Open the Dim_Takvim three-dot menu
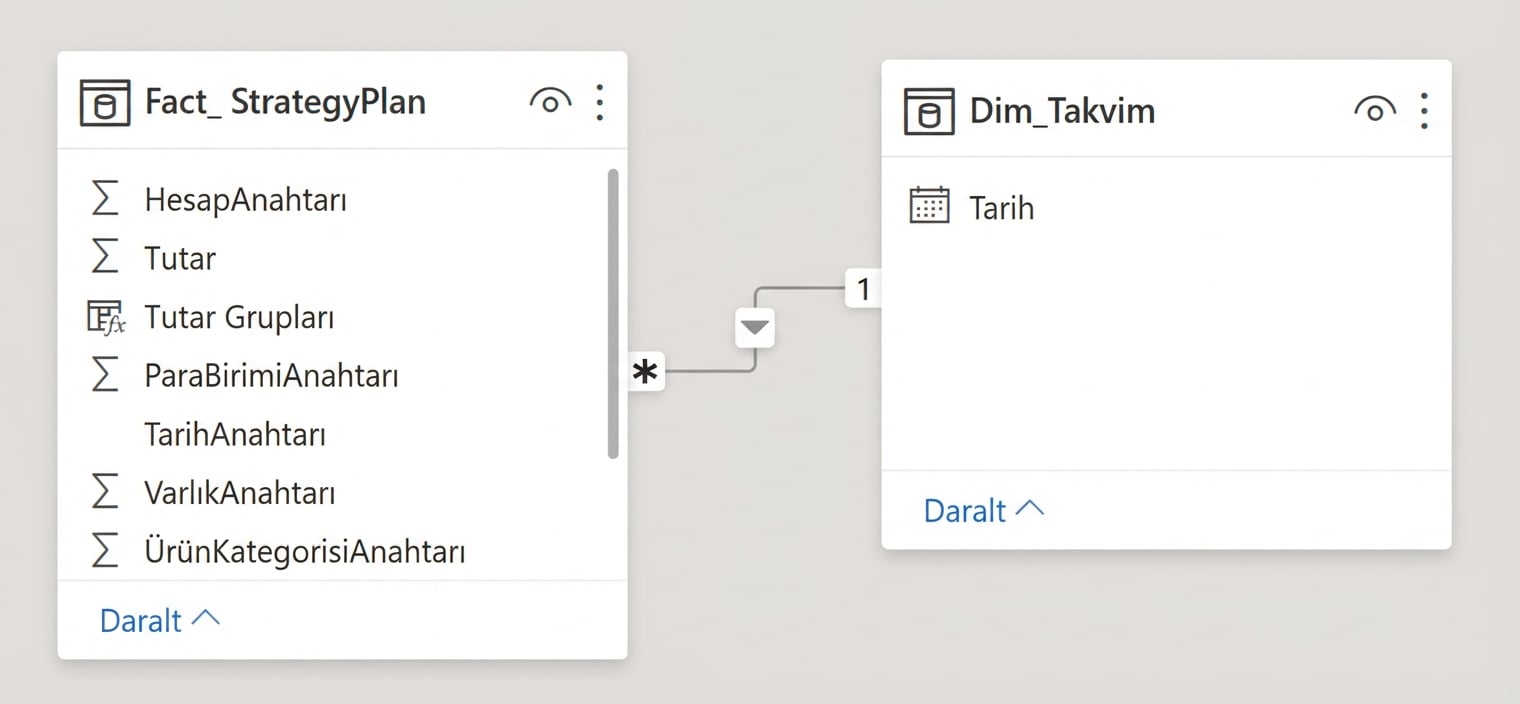The width and height of the screenshot is (1520, 704). tap(1424, 111)
